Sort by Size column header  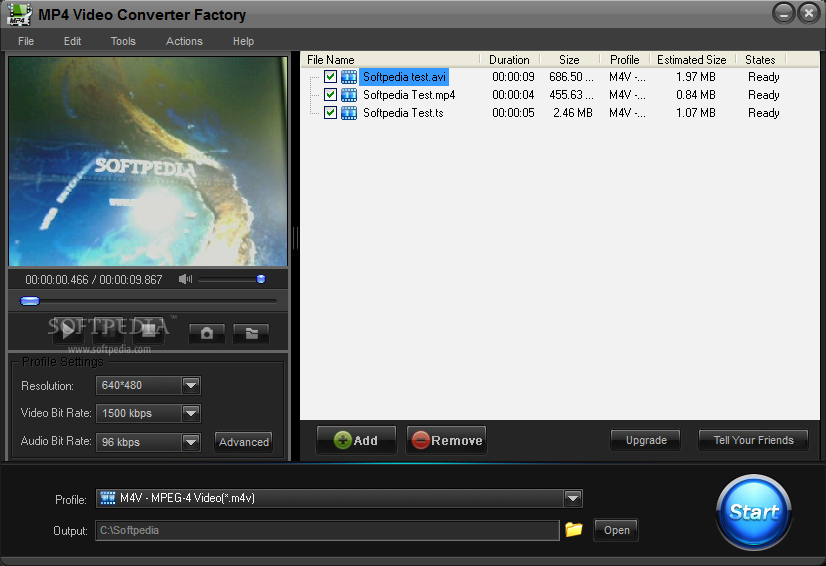[x=569, y=60]
